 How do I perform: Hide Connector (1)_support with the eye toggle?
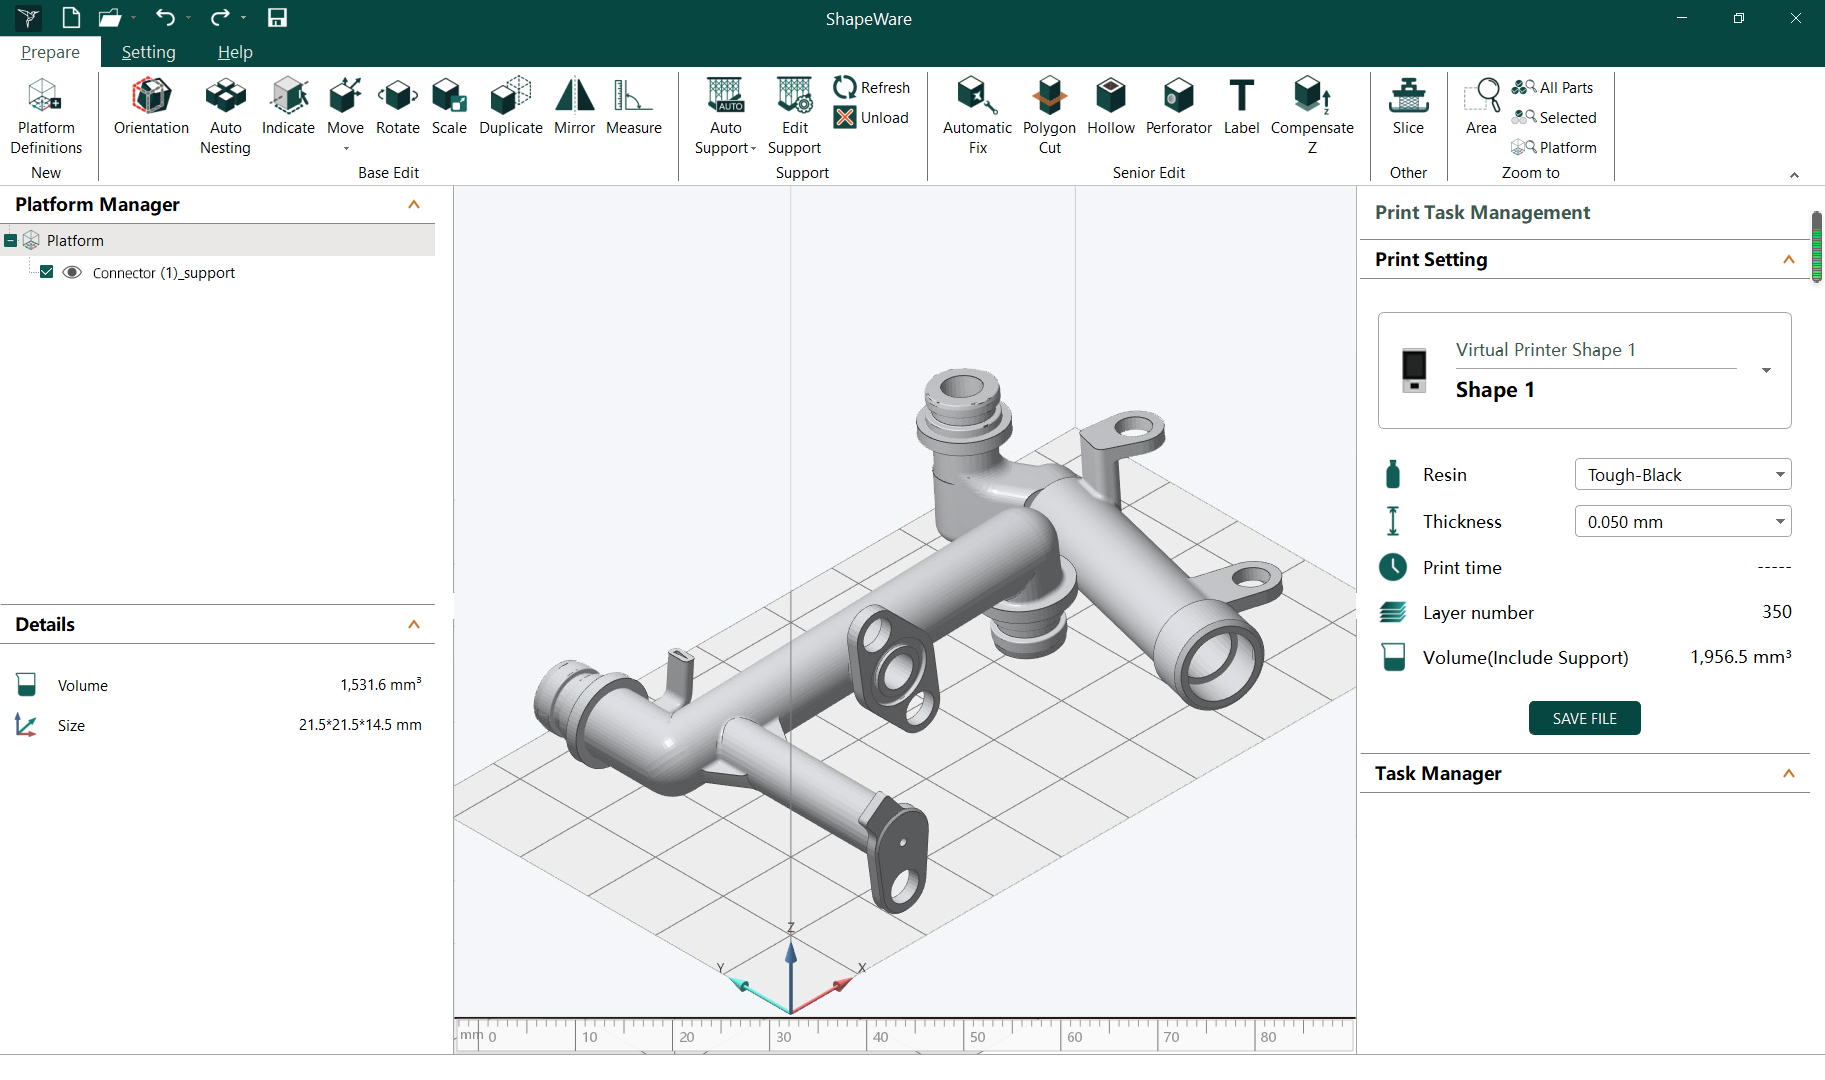pos(72,271)
